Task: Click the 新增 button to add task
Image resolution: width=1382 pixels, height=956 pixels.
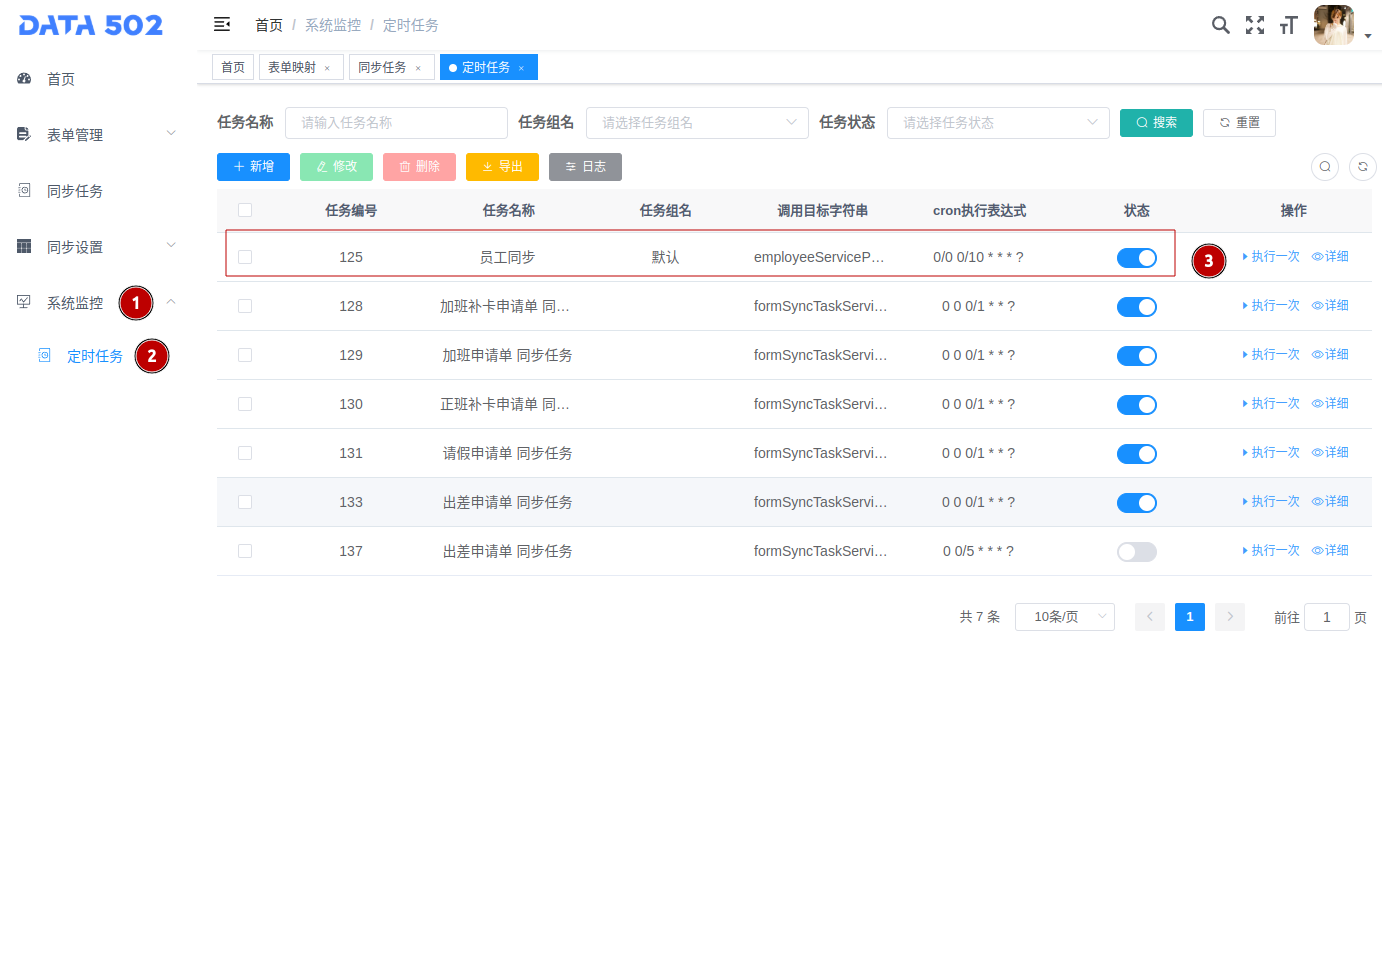Action: click(253, 167)
